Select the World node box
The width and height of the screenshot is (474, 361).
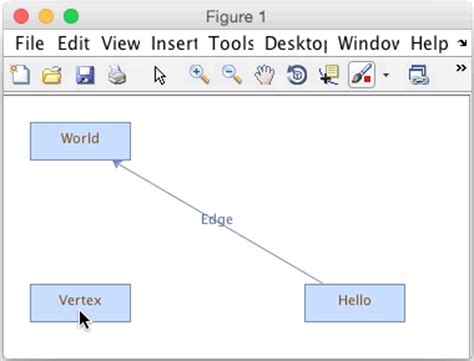click(80, 141)
